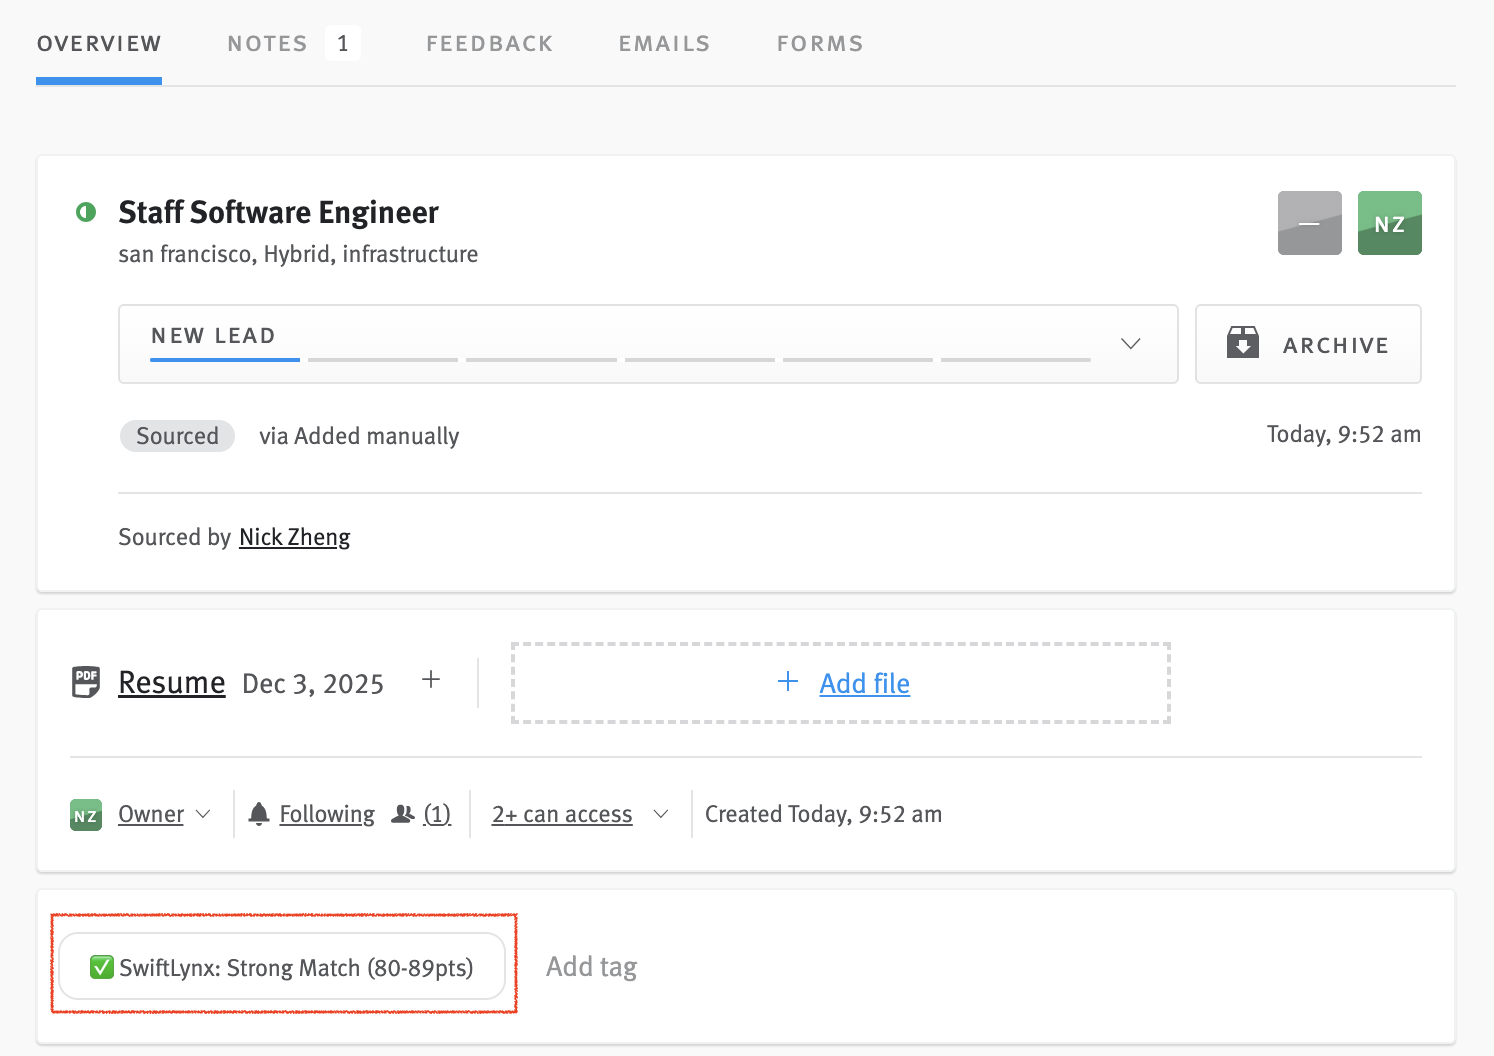Click the NZ avatar in the top right
Image resolution: width=1494 pixels, height=1056 pixels.
tap(1389, 222)
